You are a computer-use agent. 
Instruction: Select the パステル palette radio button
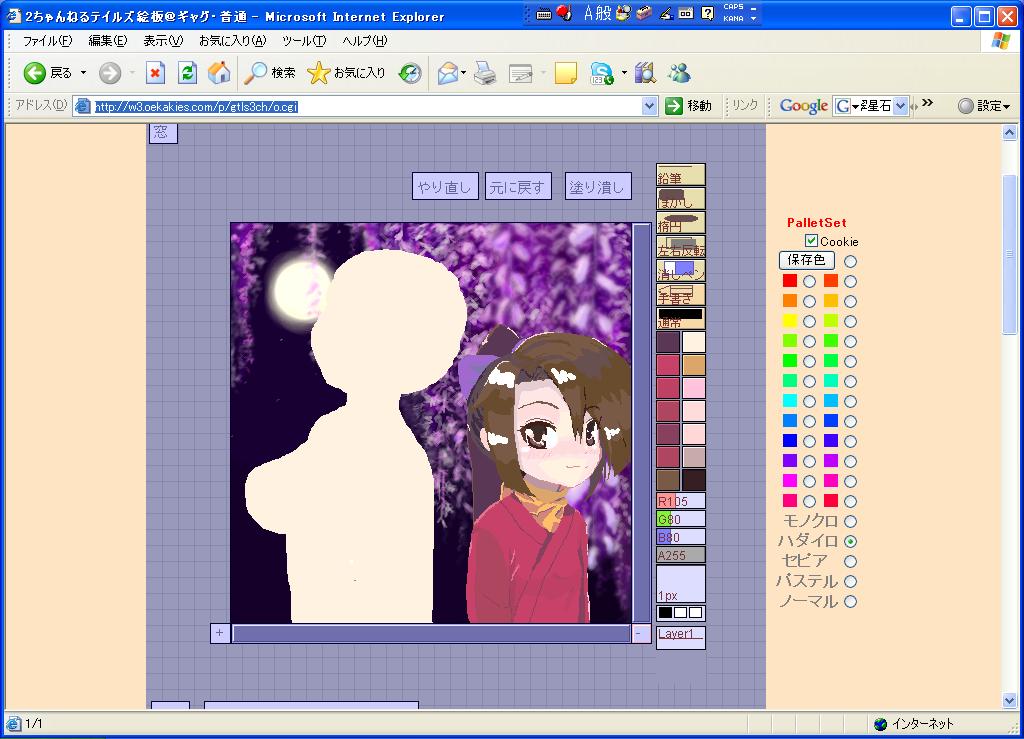coord(850,581)
